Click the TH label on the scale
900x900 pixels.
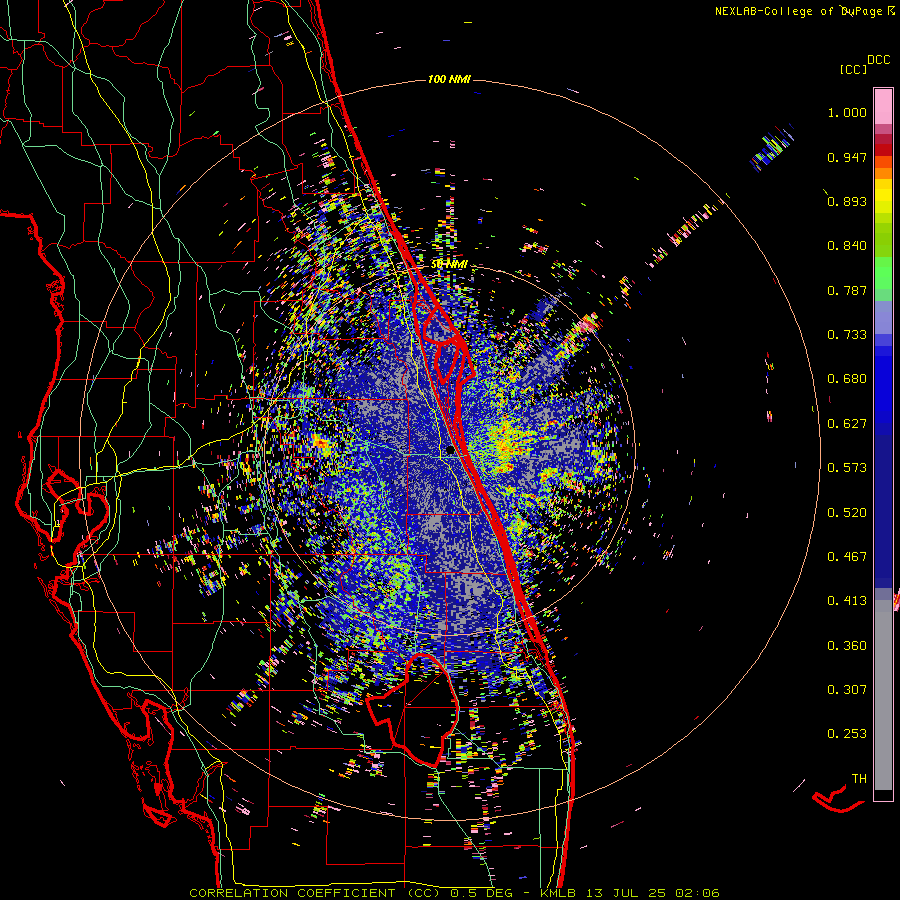point(859,779)
